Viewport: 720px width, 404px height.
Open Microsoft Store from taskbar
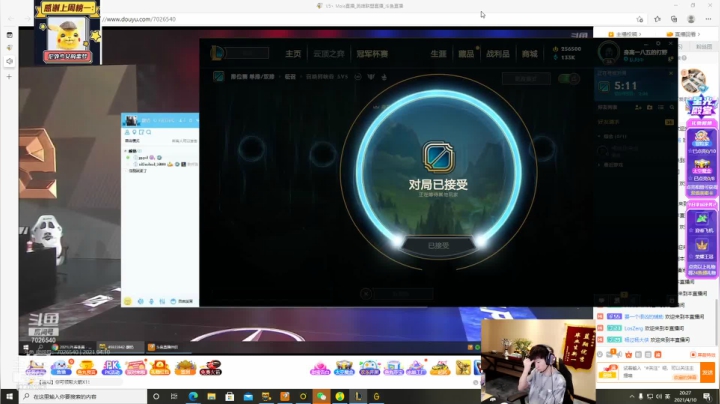(x=230, y=396)
